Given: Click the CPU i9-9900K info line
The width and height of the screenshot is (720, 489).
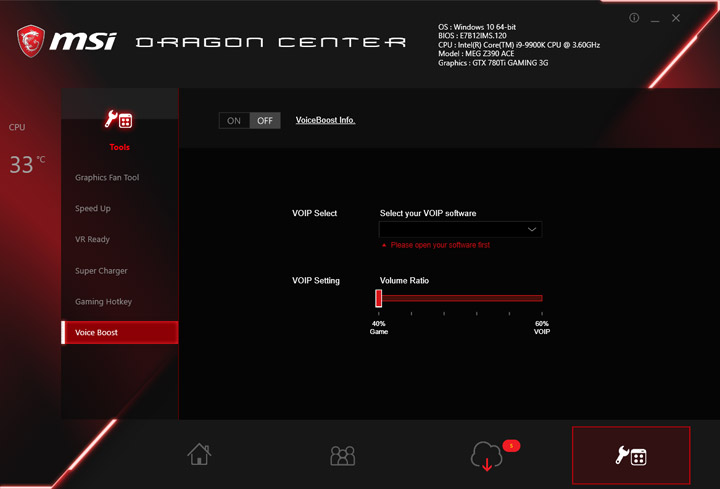Looking at the screenshot, I should [519, 45].
